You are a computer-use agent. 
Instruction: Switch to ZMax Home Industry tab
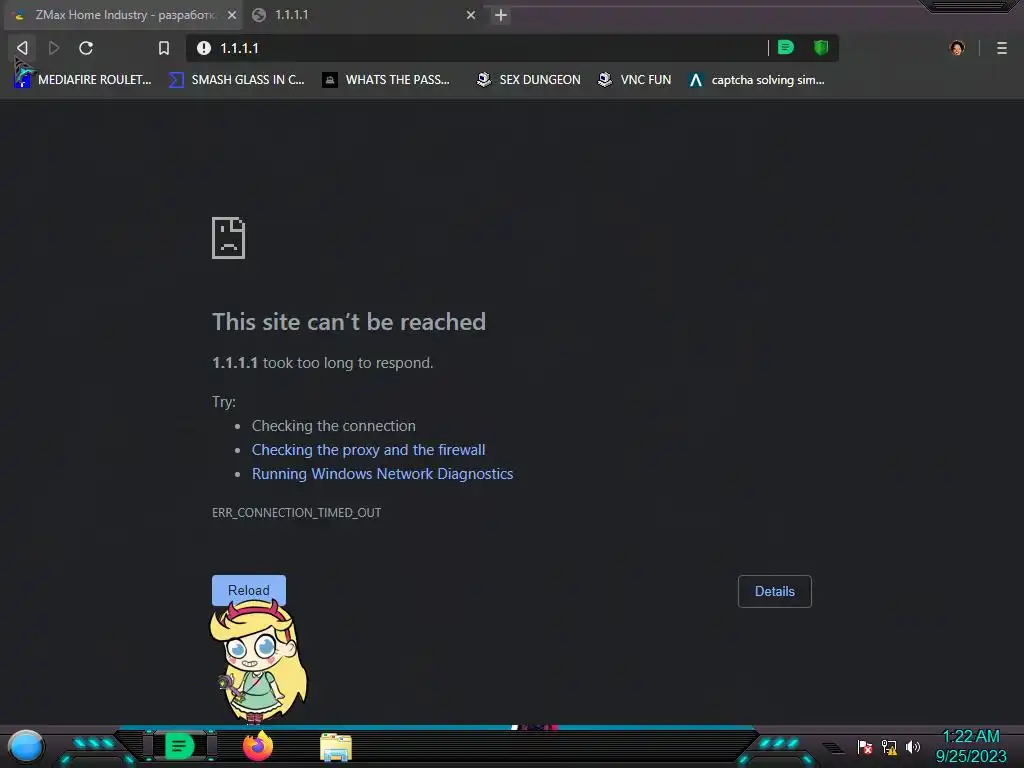click(x=123, y=15)
